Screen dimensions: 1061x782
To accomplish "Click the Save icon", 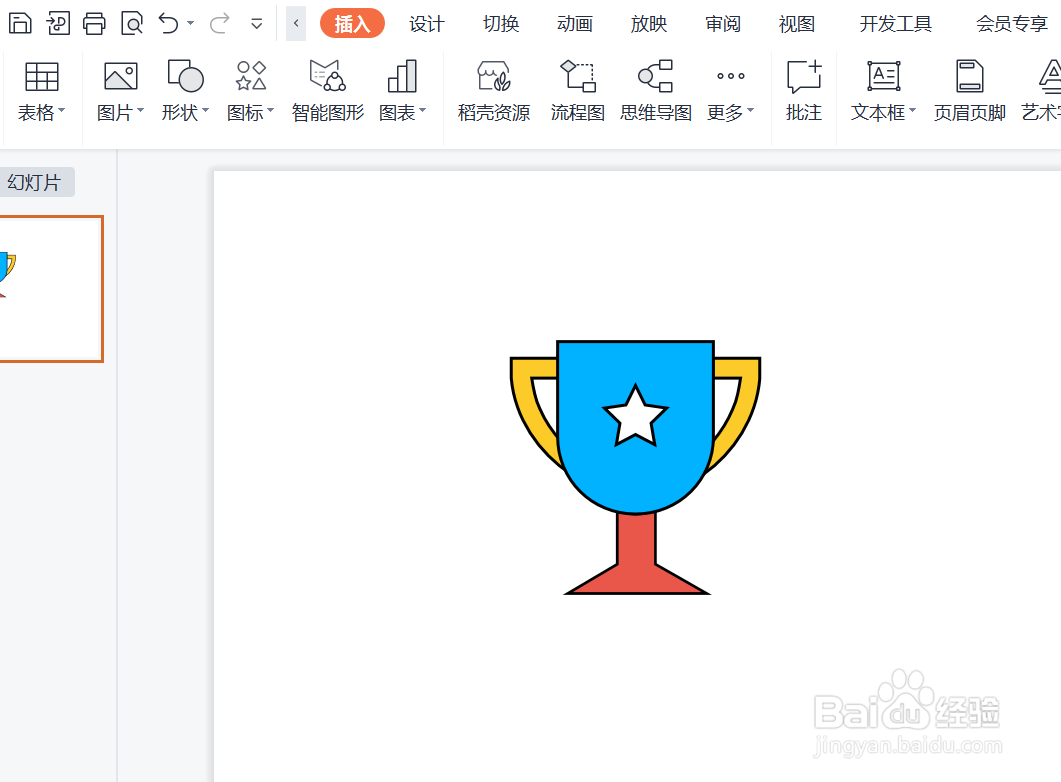I will click(20, 24).
